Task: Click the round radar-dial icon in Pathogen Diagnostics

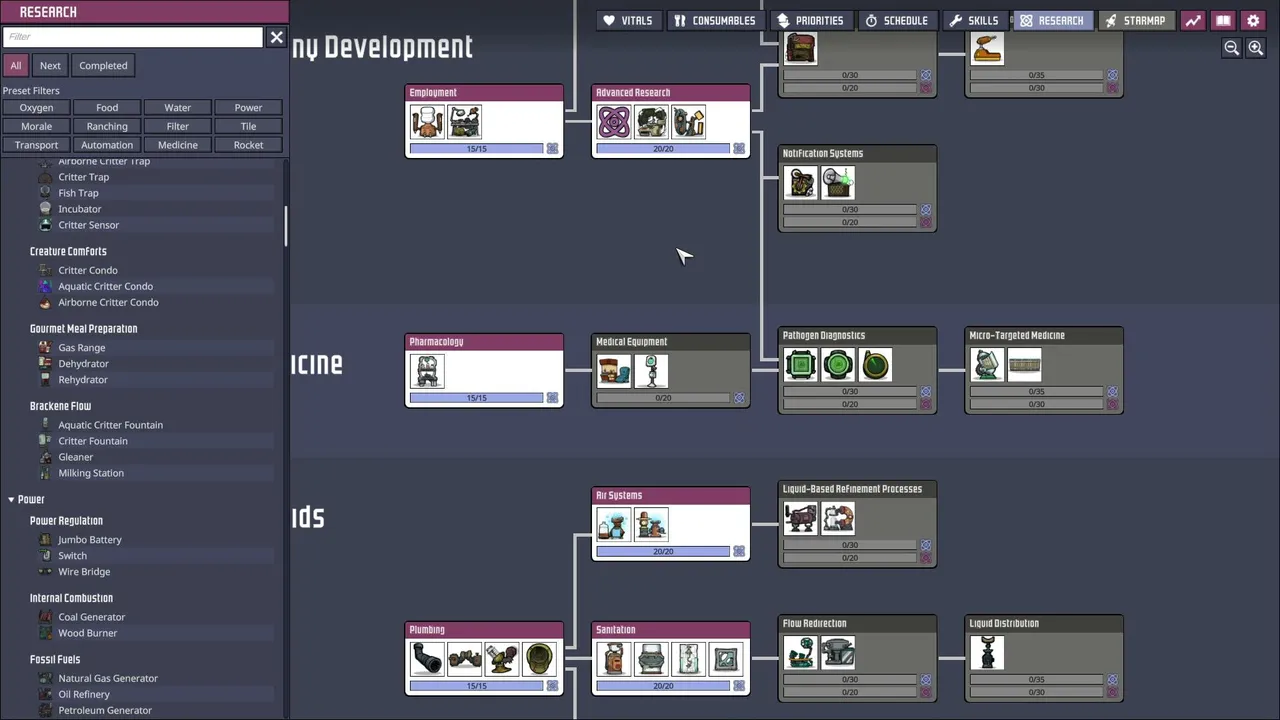Action: (875, 365)
